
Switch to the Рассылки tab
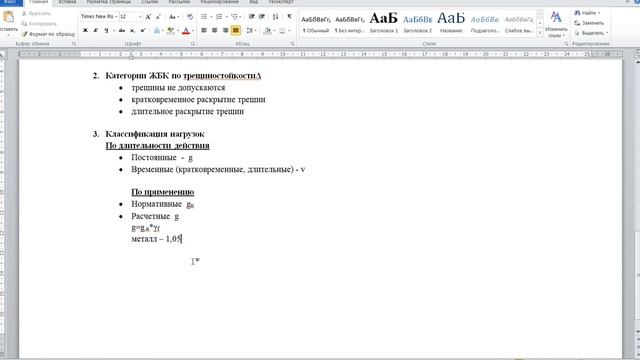click(x=179, y=2)
